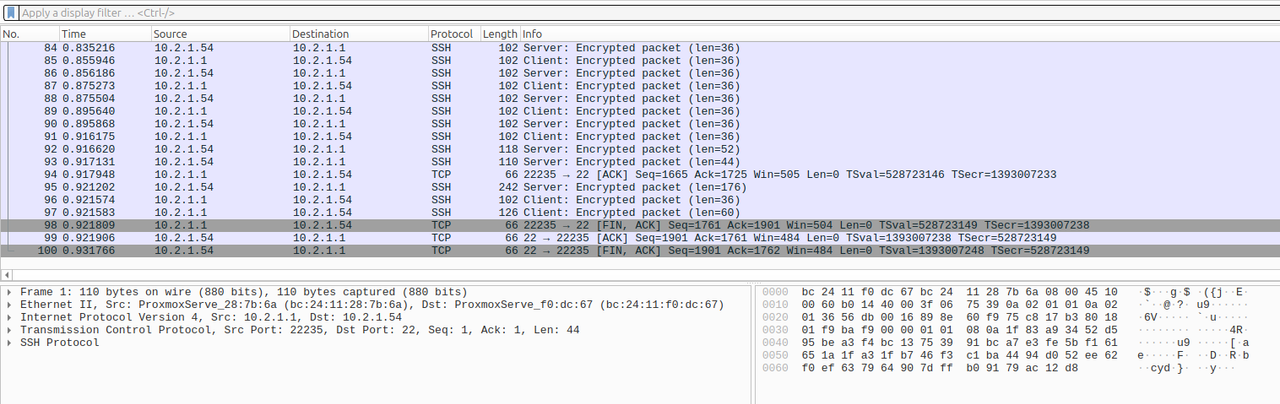The image size is (1280, 404).
Task: Select packet 92 with Encrypted packet (len=52)
Action: (x=640, y=149)
